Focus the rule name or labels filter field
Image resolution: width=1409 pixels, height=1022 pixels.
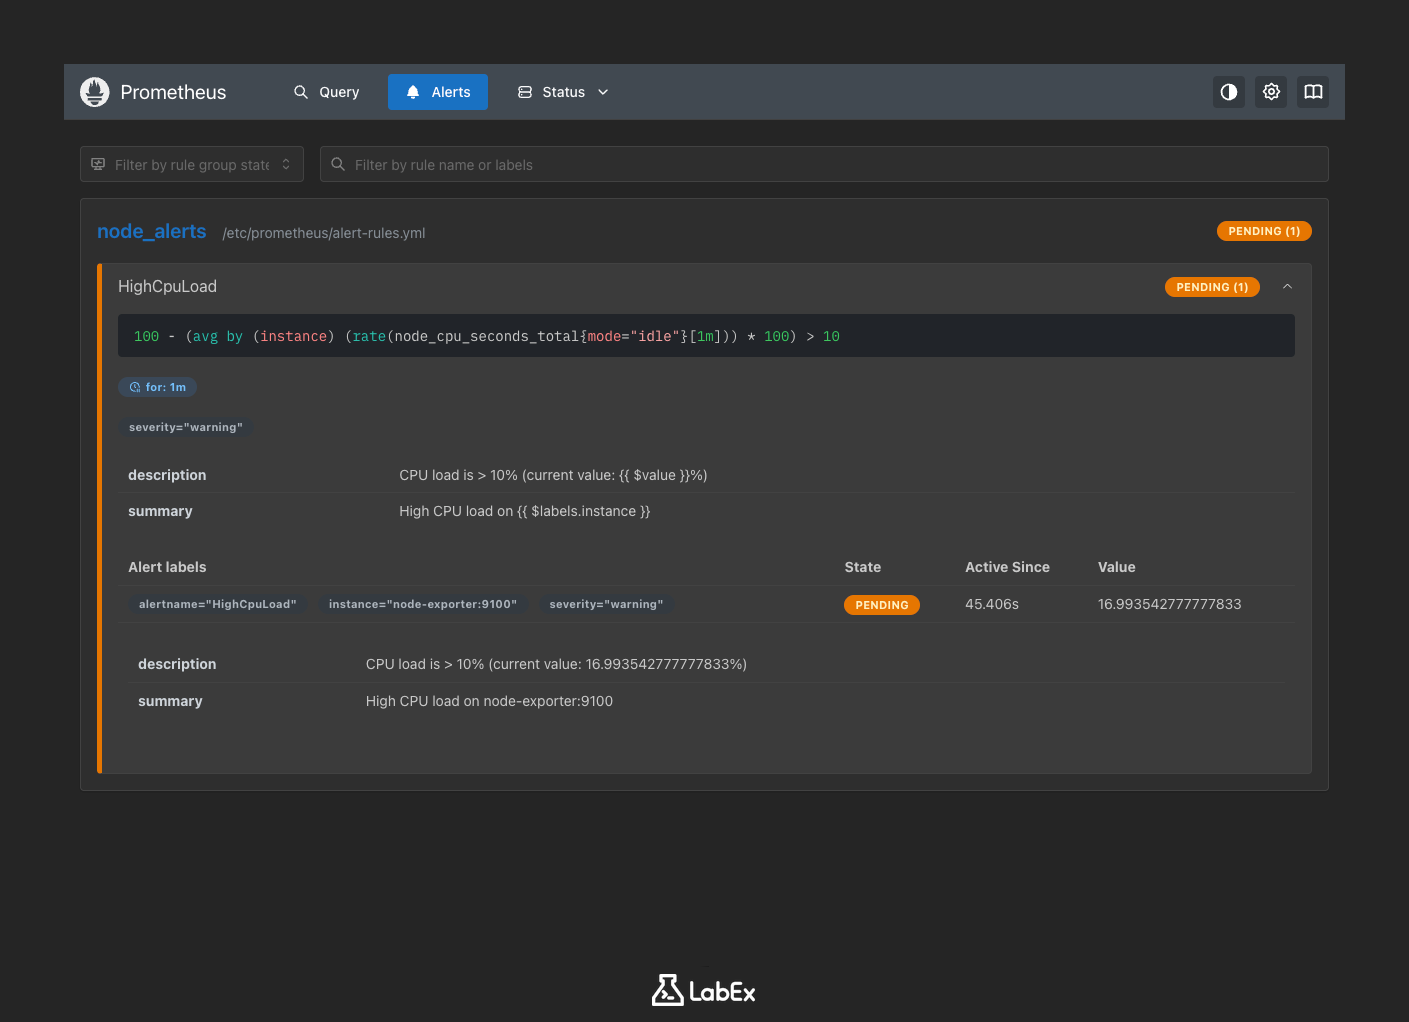(x=830, y=164)
